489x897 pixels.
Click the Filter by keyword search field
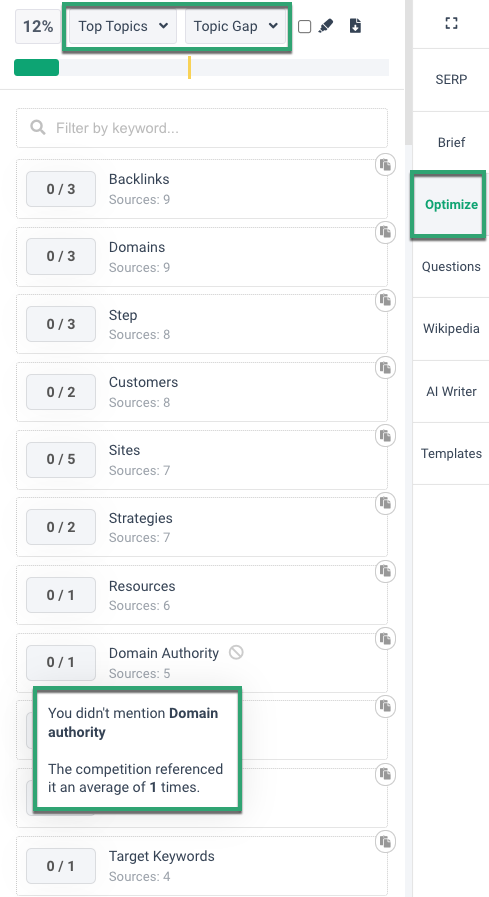pos(202,128)
